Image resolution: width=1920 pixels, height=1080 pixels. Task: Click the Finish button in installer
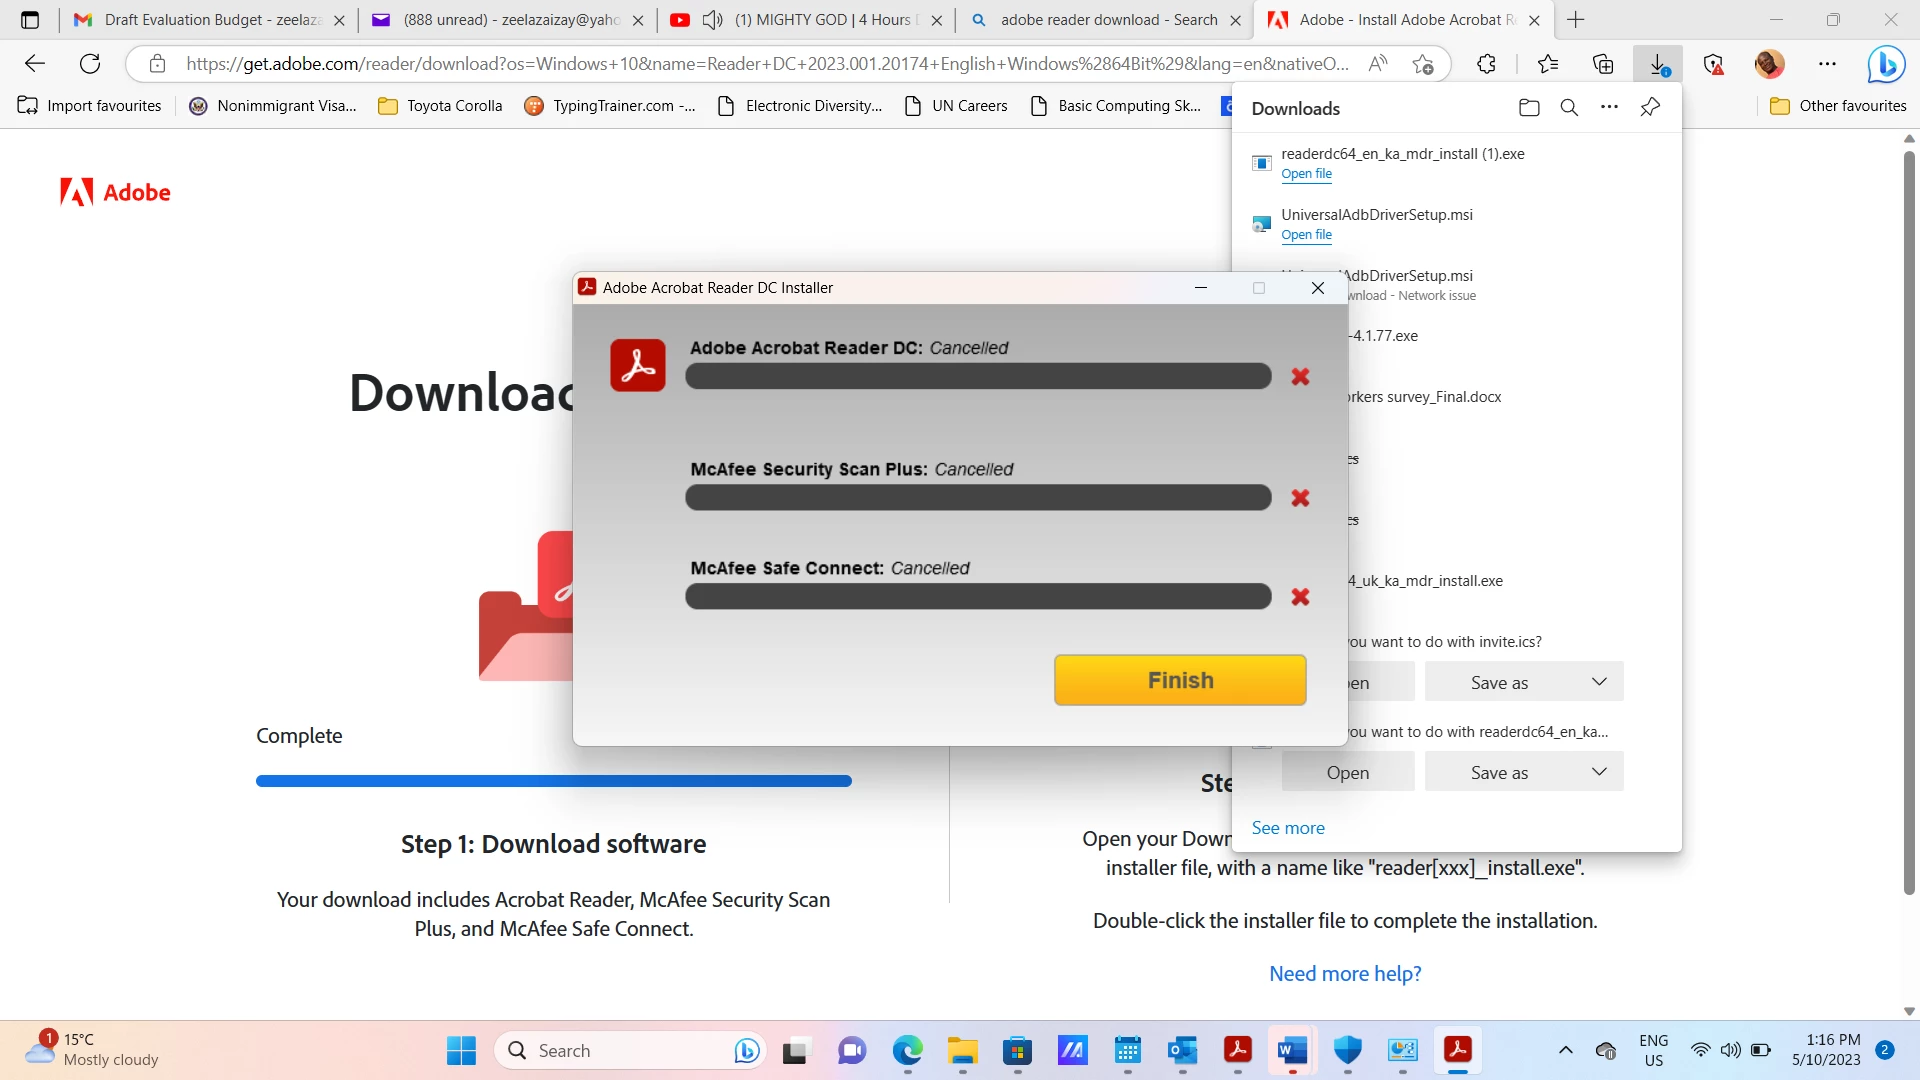click(x=1180, y=680)
